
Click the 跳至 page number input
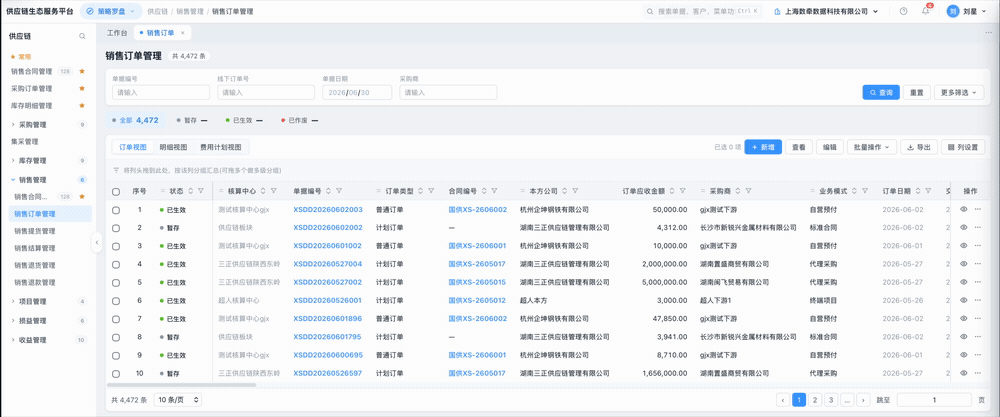pyautogui.click(x=934, y=400)
